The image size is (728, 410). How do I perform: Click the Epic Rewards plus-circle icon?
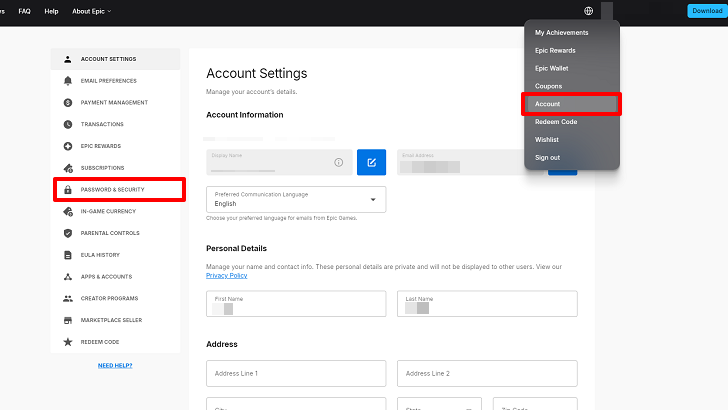68,146
